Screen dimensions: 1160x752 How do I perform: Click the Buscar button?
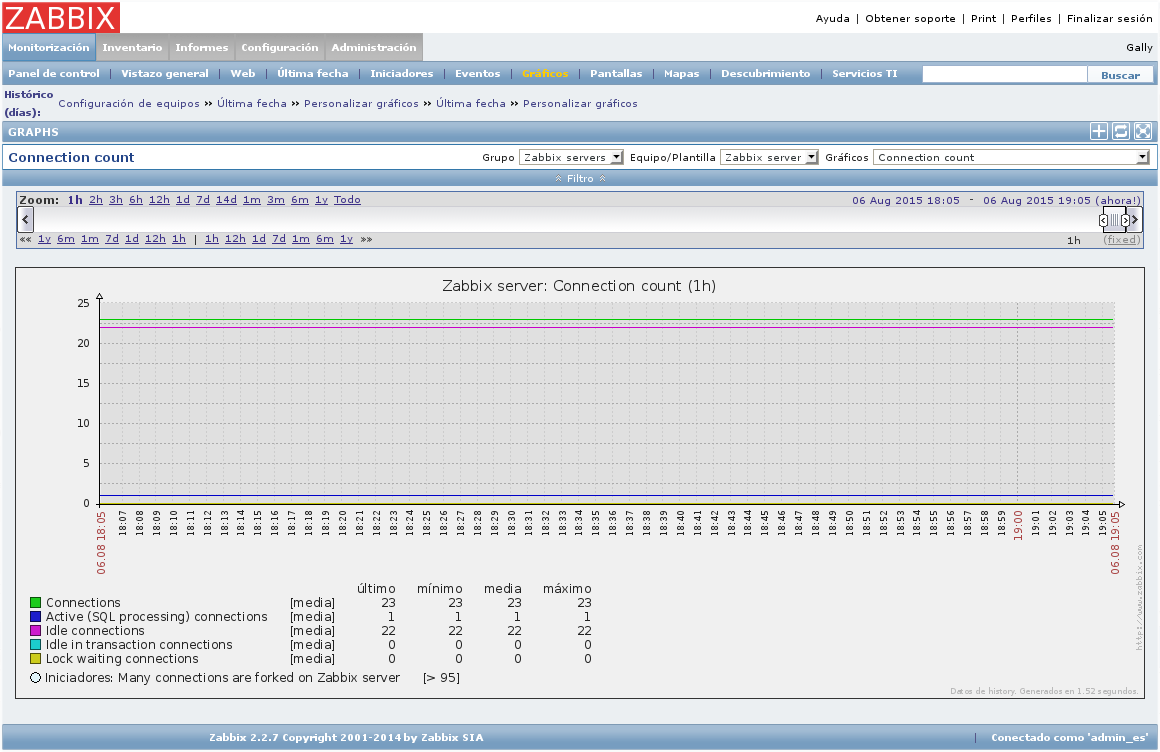1120,75
